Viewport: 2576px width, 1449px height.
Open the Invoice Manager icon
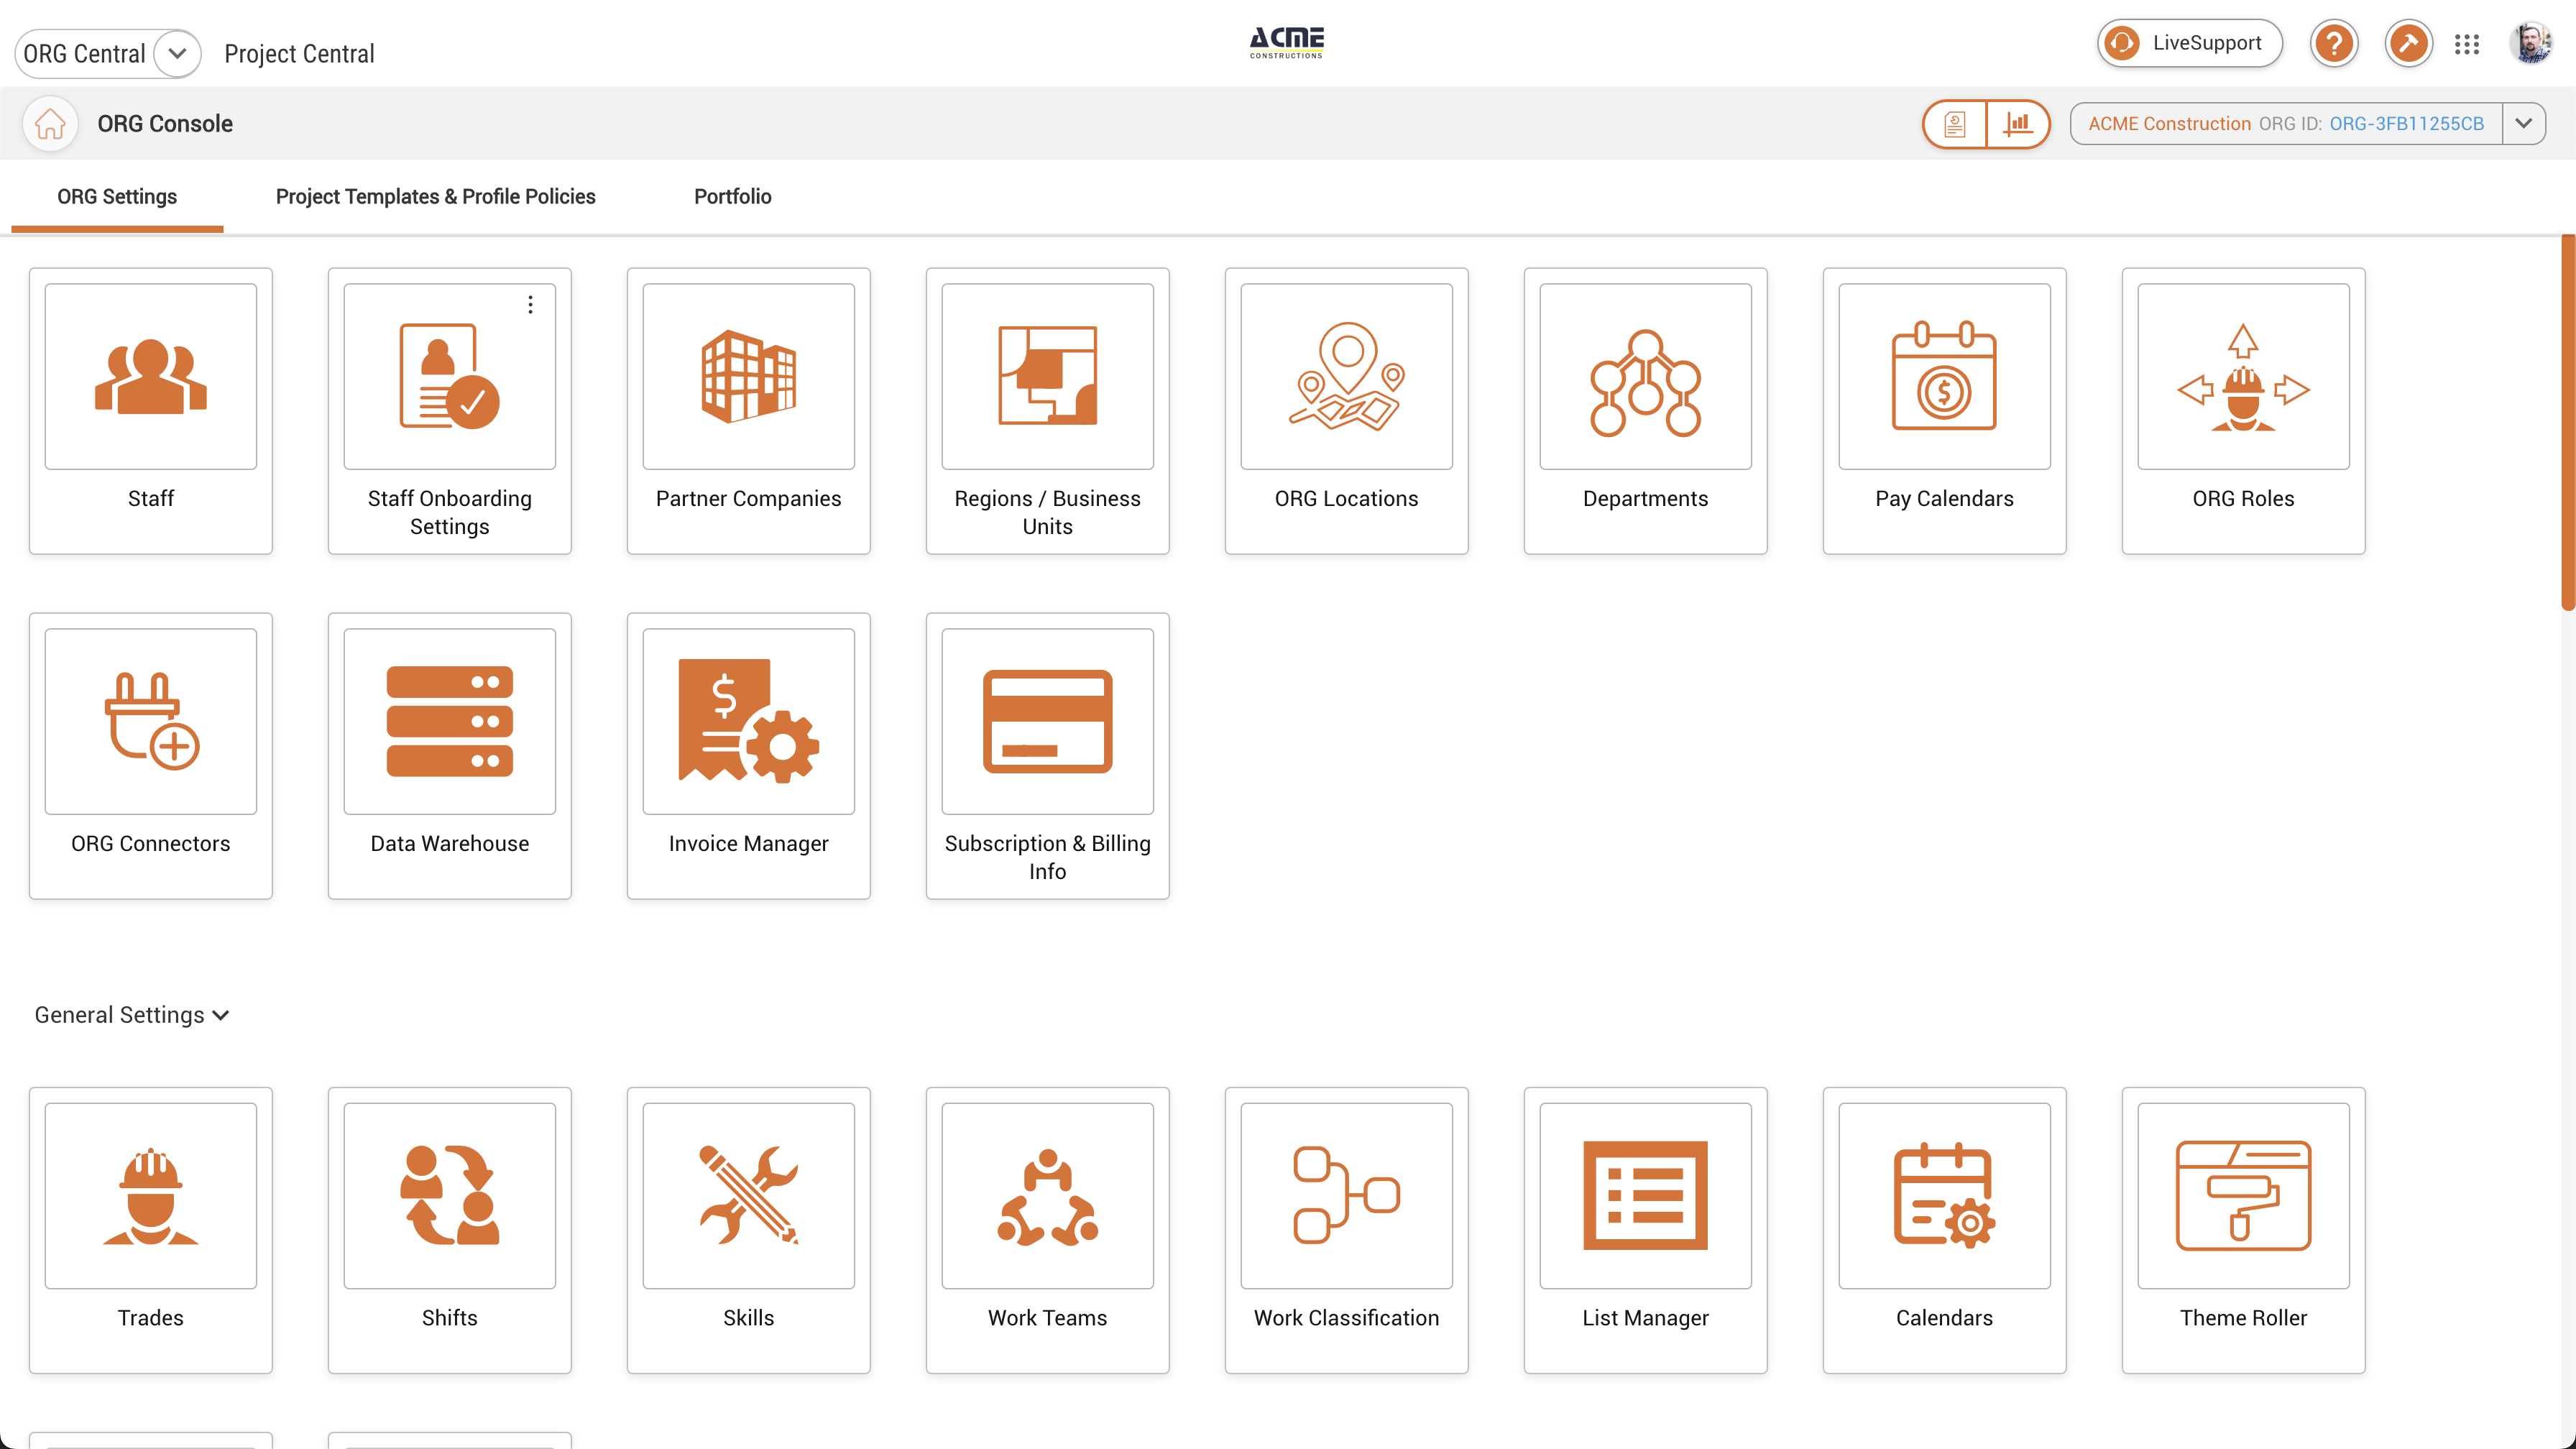tap(748, 721)
